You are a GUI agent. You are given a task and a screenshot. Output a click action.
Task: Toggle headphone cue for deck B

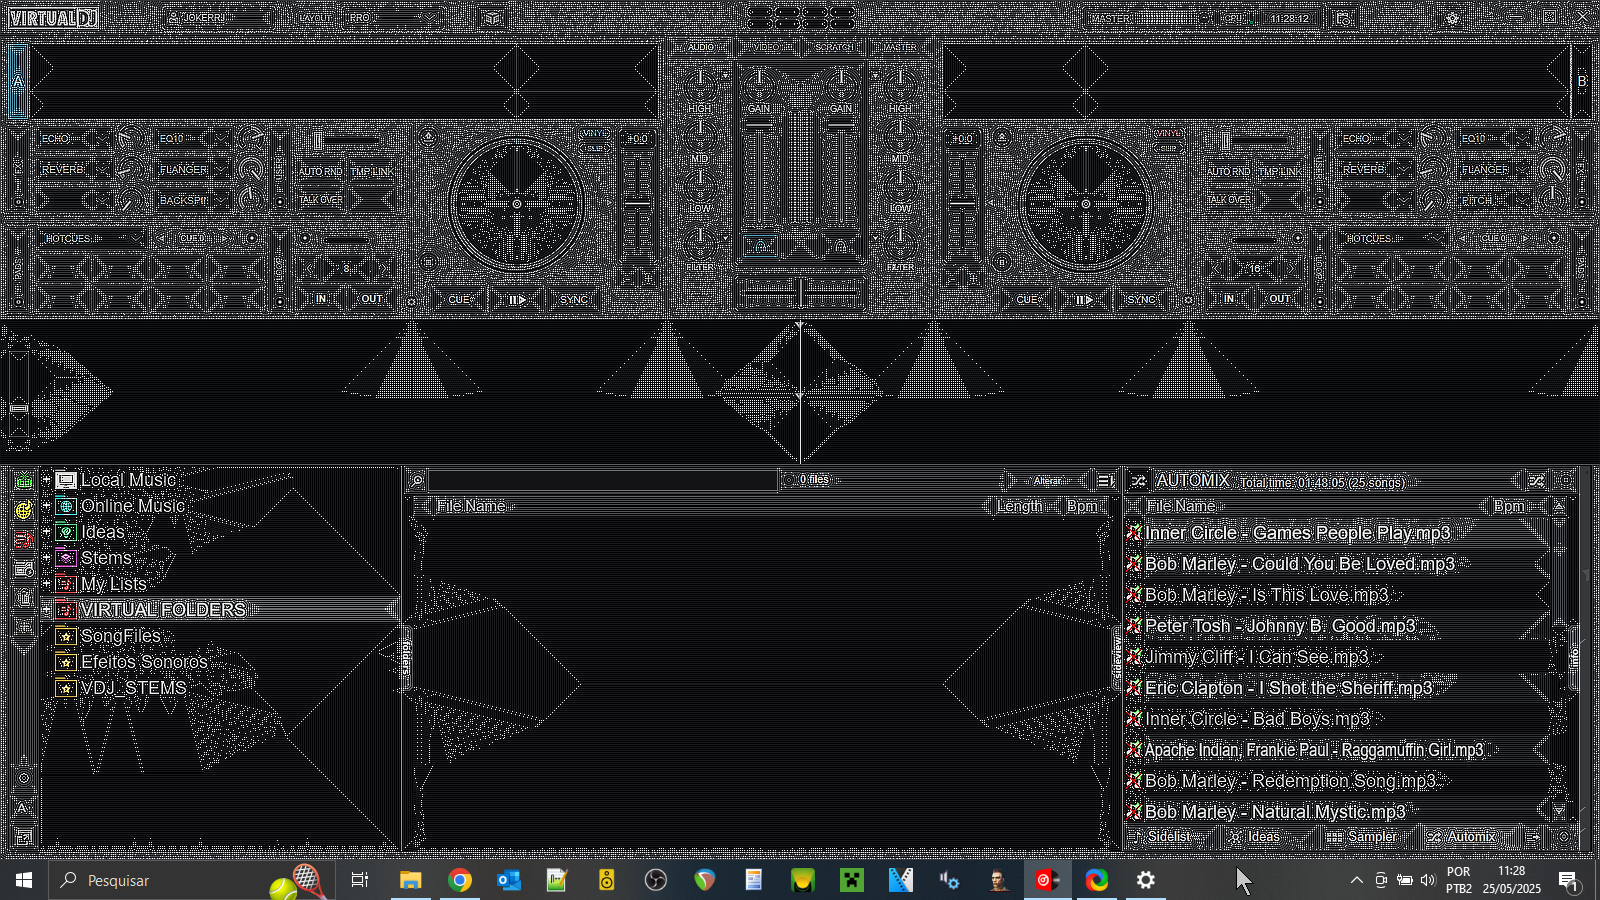click(841, 246)
